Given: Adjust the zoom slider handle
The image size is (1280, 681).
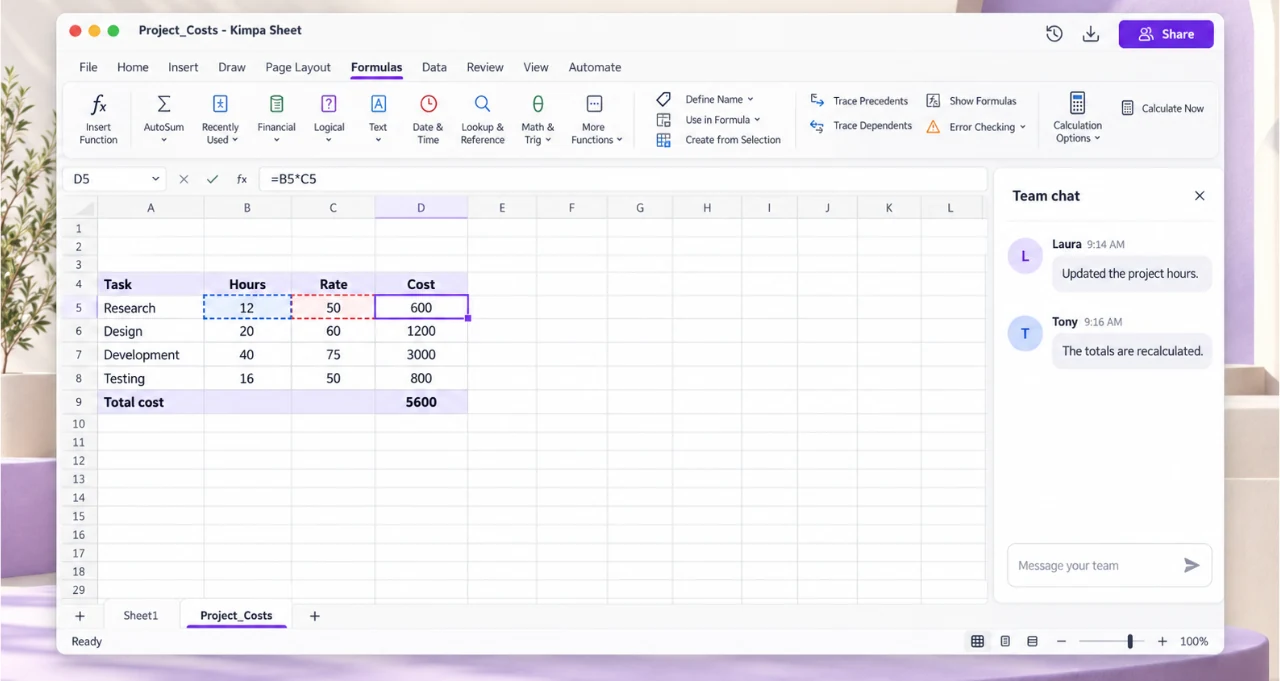Looking at the screenshot, I should [1130, 641].
